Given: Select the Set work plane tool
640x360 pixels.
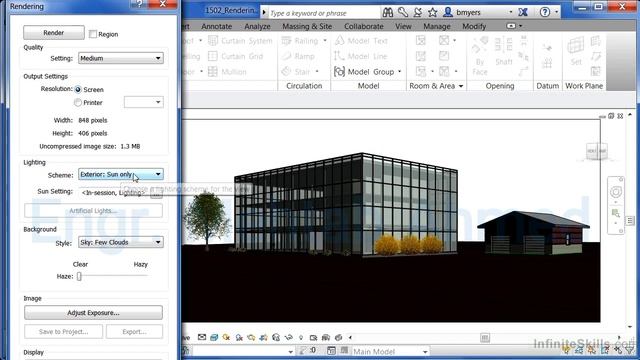Looking at the screenshot, I should [x=576, y=51].
